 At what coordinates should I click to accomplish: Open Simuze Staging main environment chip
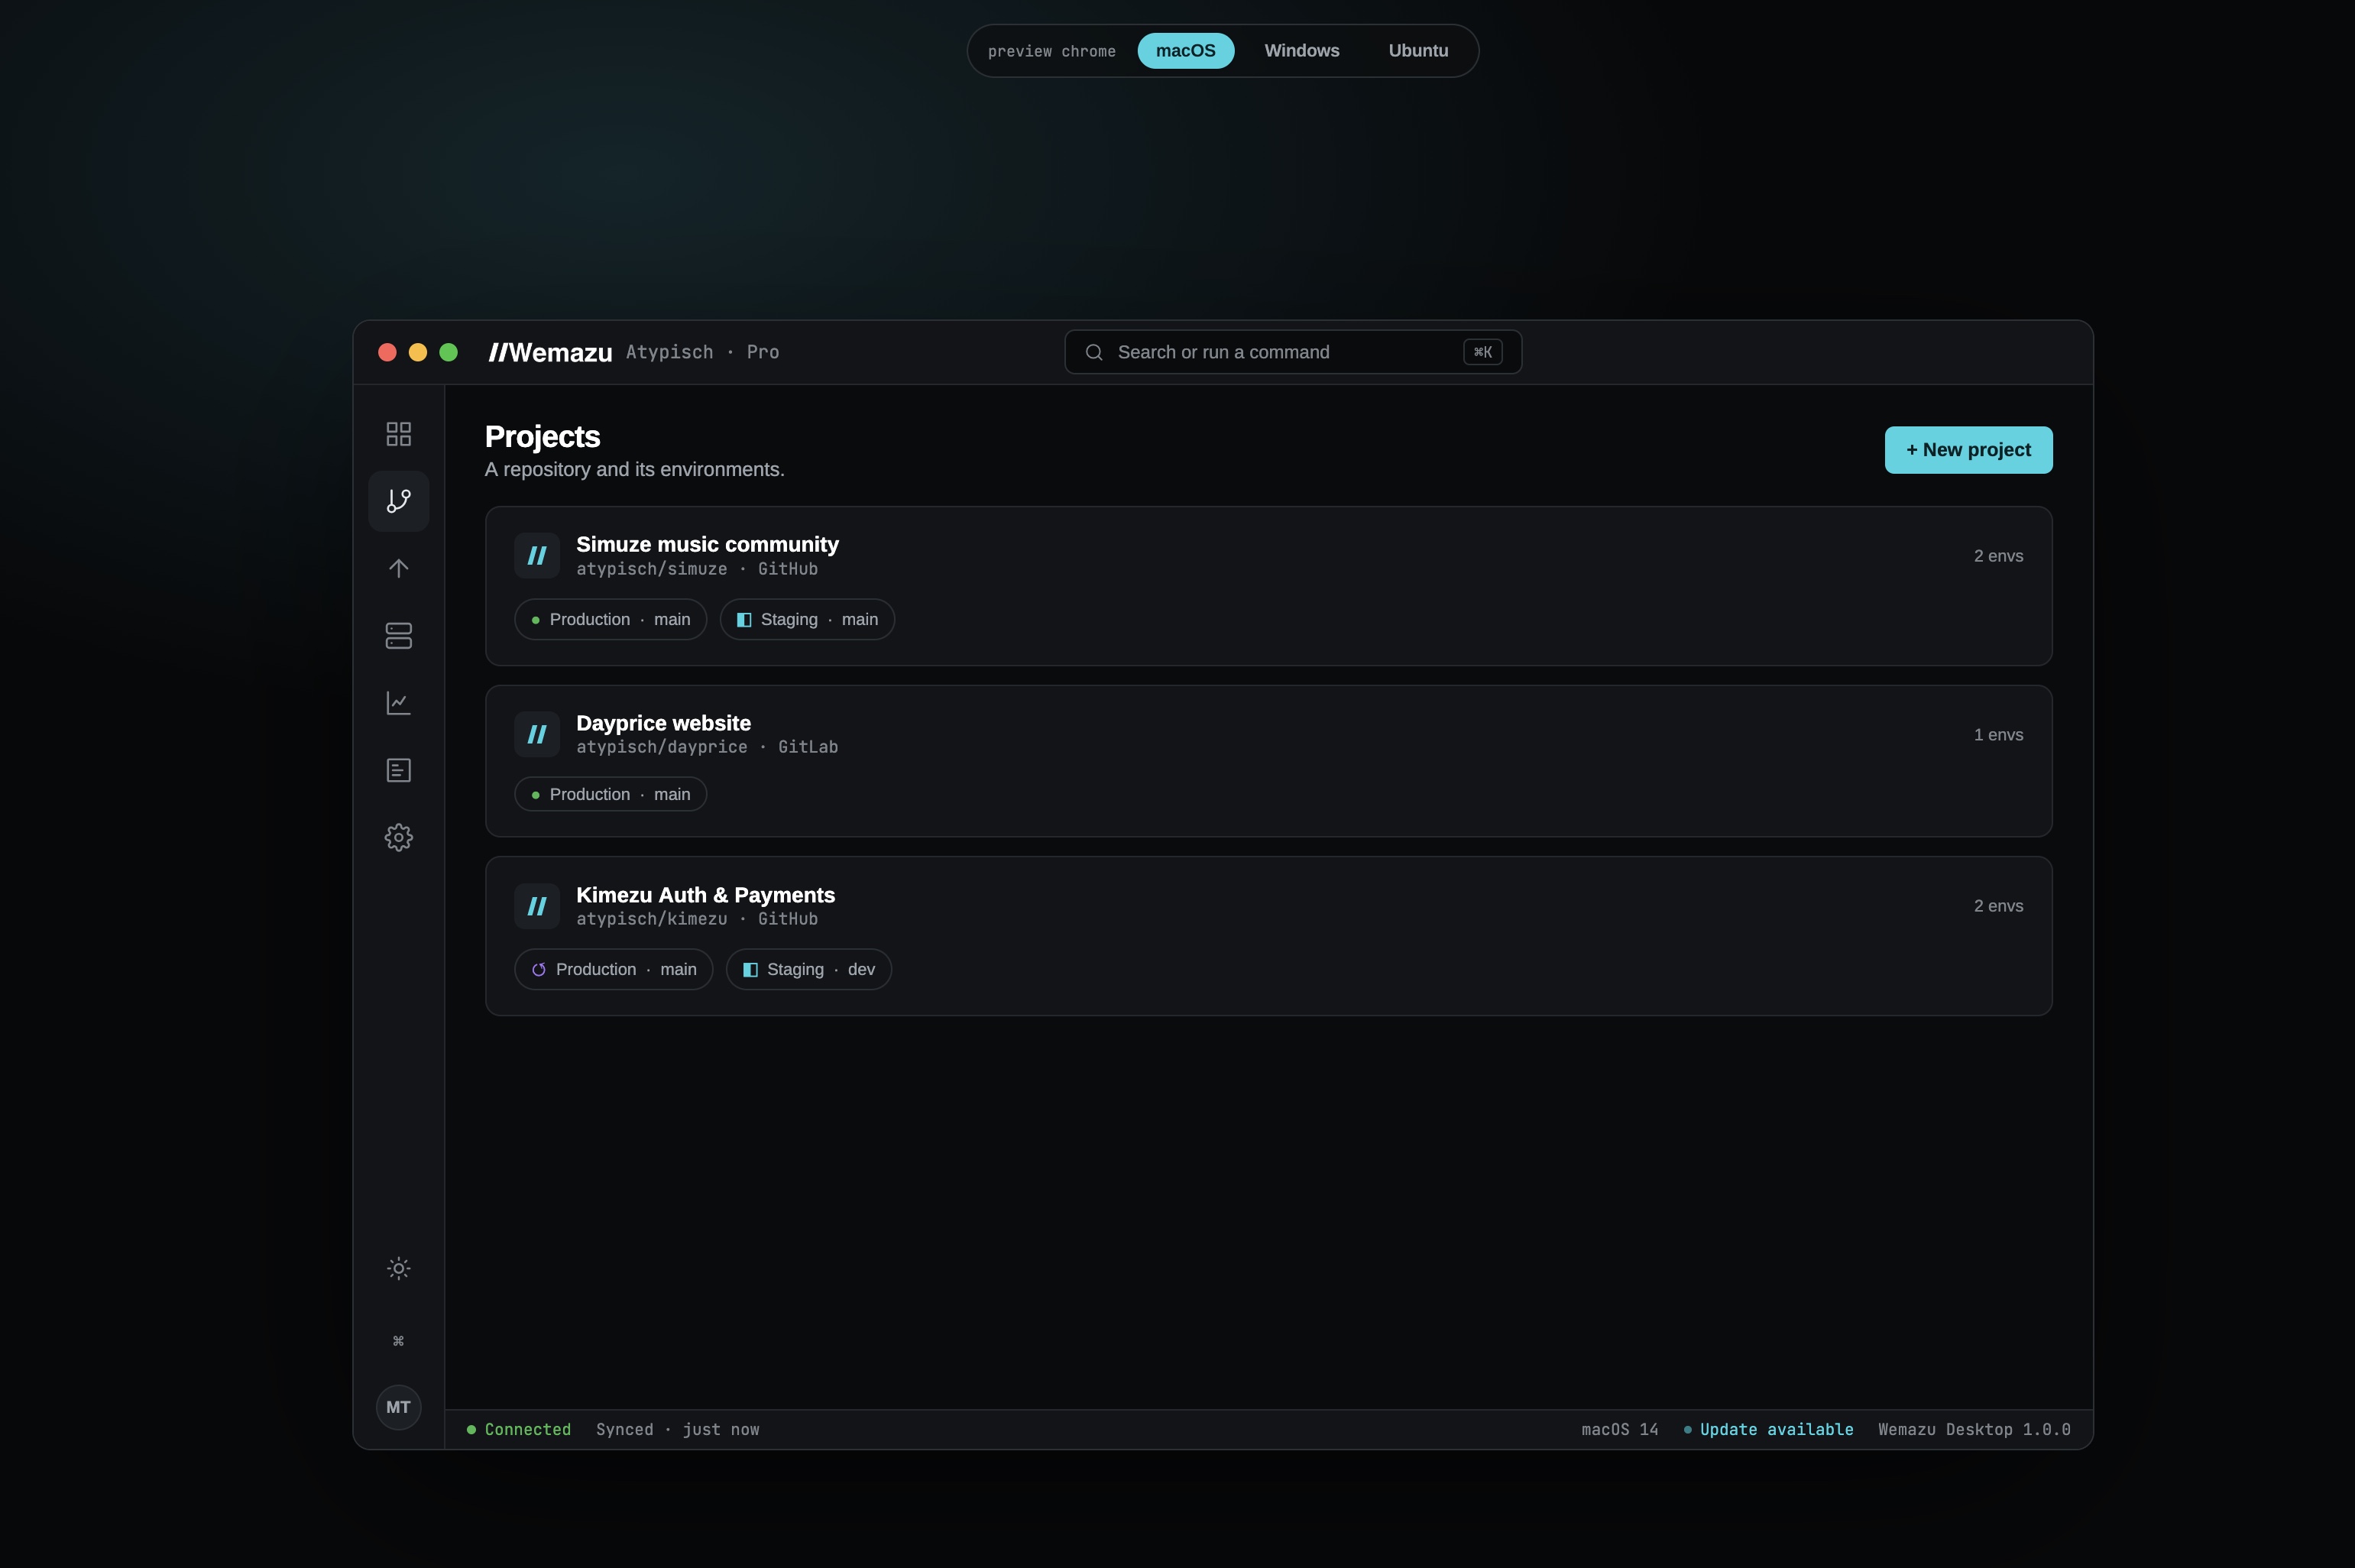(807, 620)
